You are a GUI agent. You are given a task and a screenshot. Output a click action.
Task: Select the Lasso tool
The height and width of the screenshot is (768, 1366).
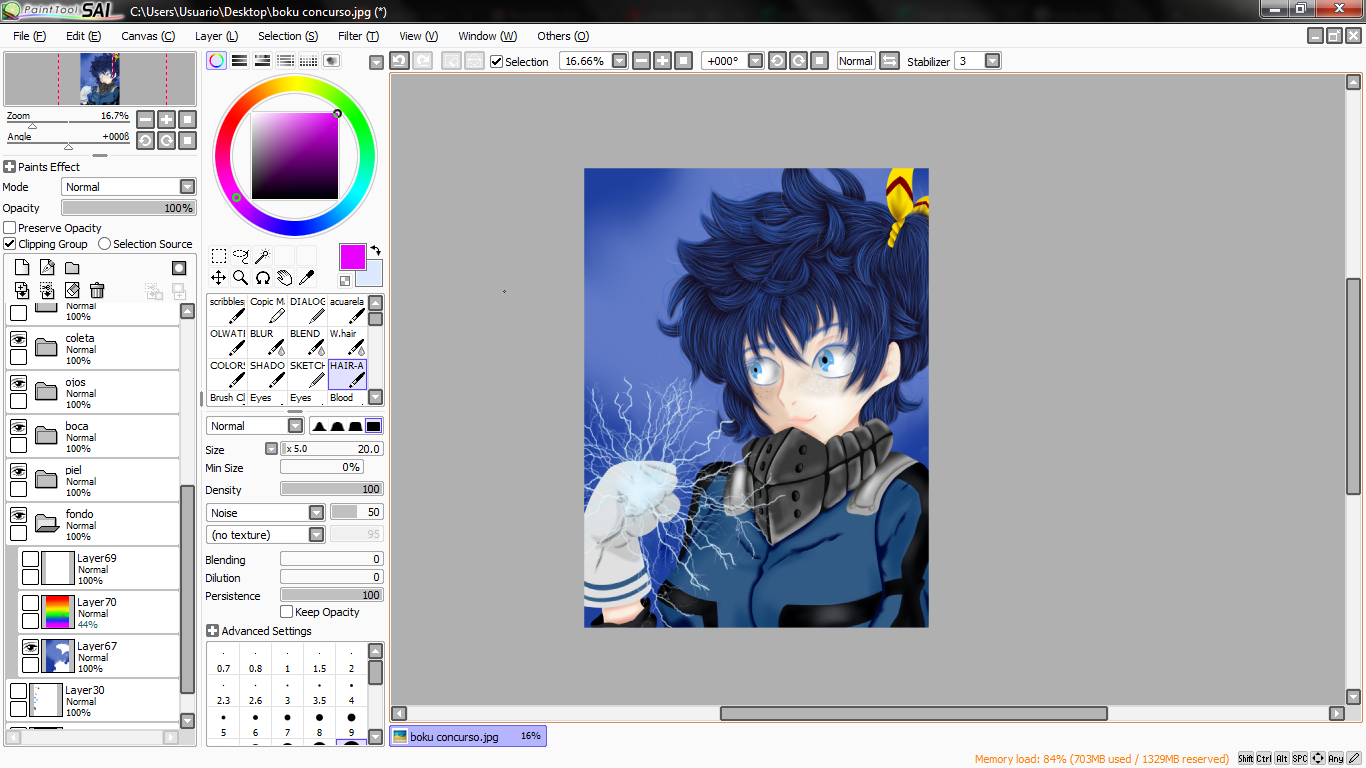(x=241, y=256)
